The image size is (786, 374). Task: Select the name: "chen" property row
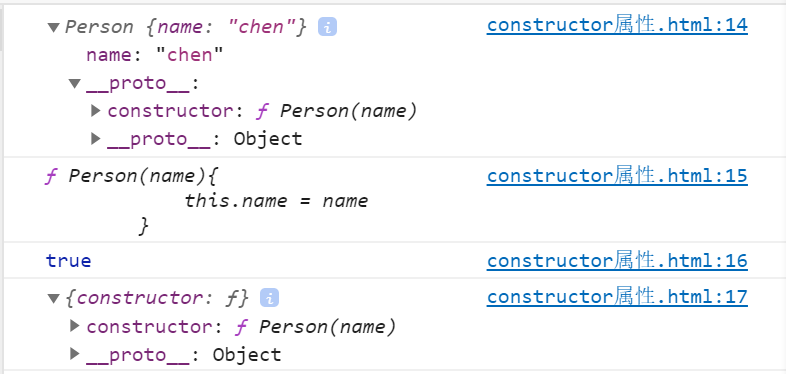[x=154, y=55]
